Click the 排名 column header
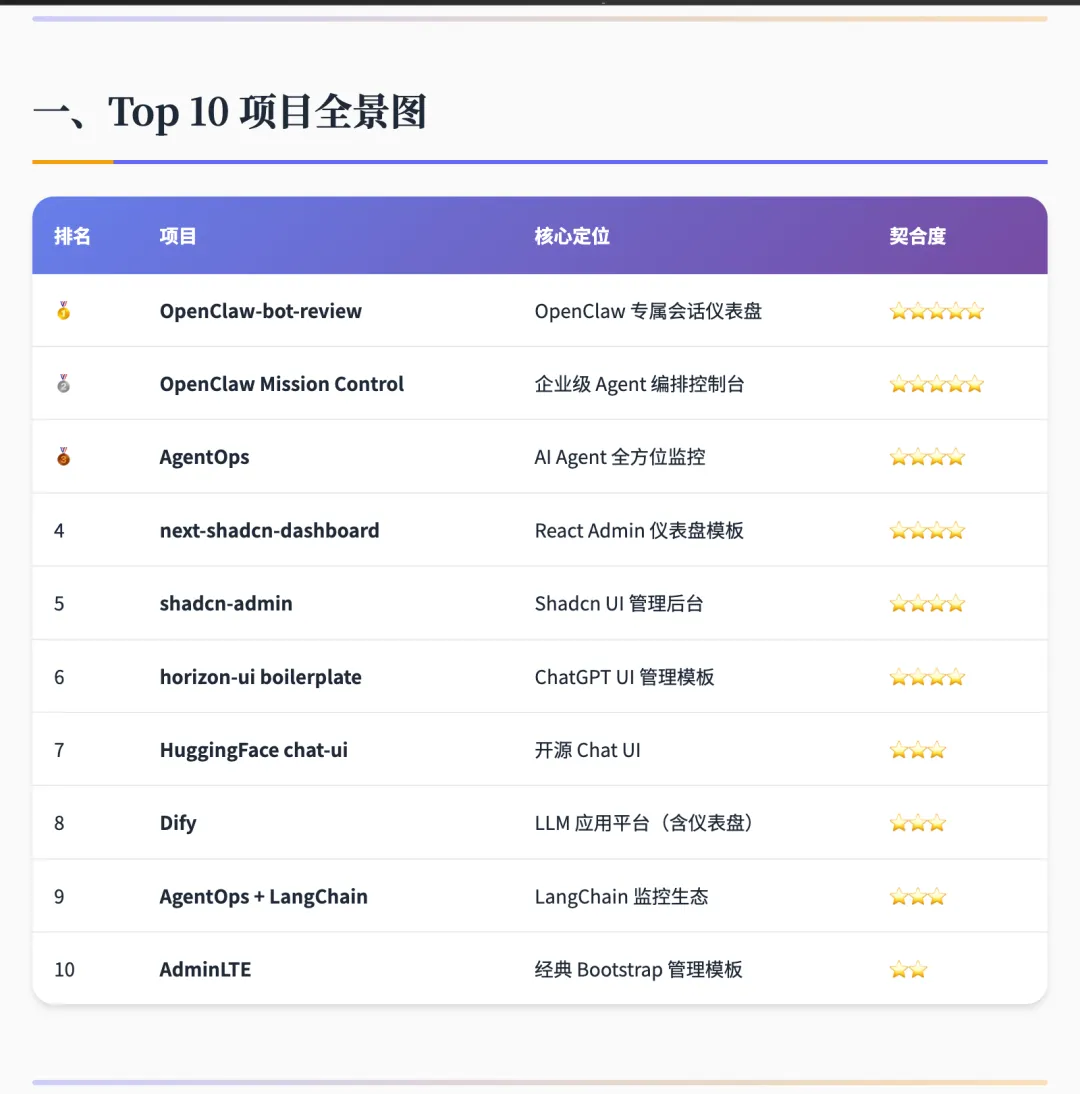1080x1094 pixels. click(x=73, y=236)
